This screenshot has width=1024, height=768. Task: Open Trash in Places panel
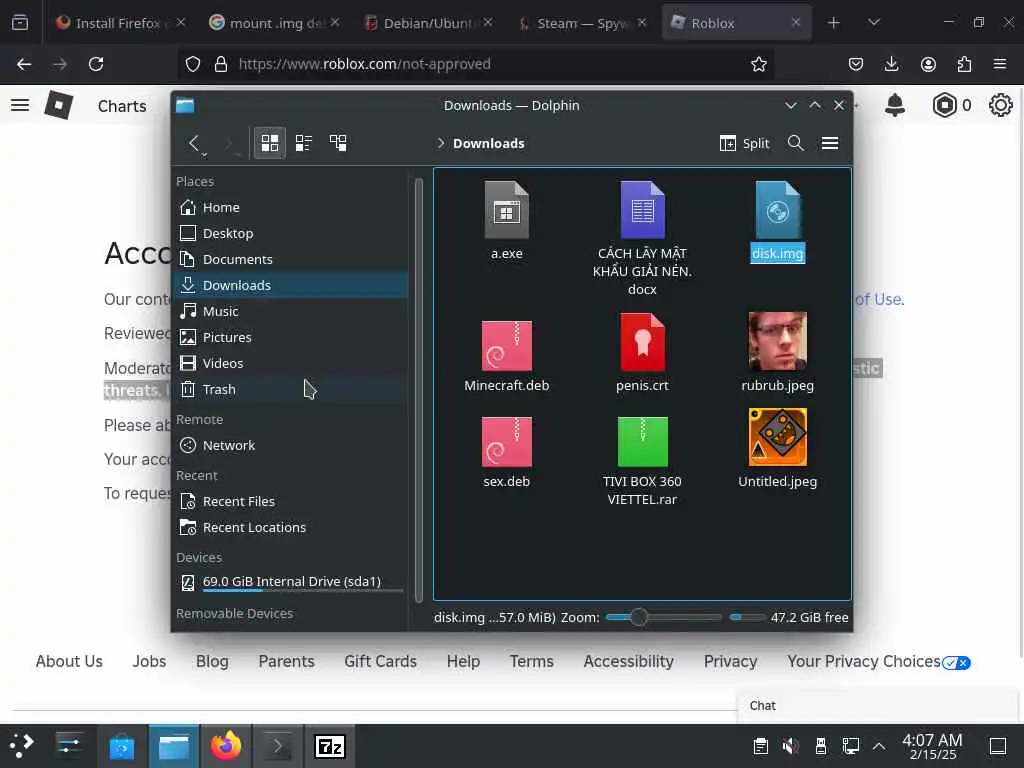291,389
